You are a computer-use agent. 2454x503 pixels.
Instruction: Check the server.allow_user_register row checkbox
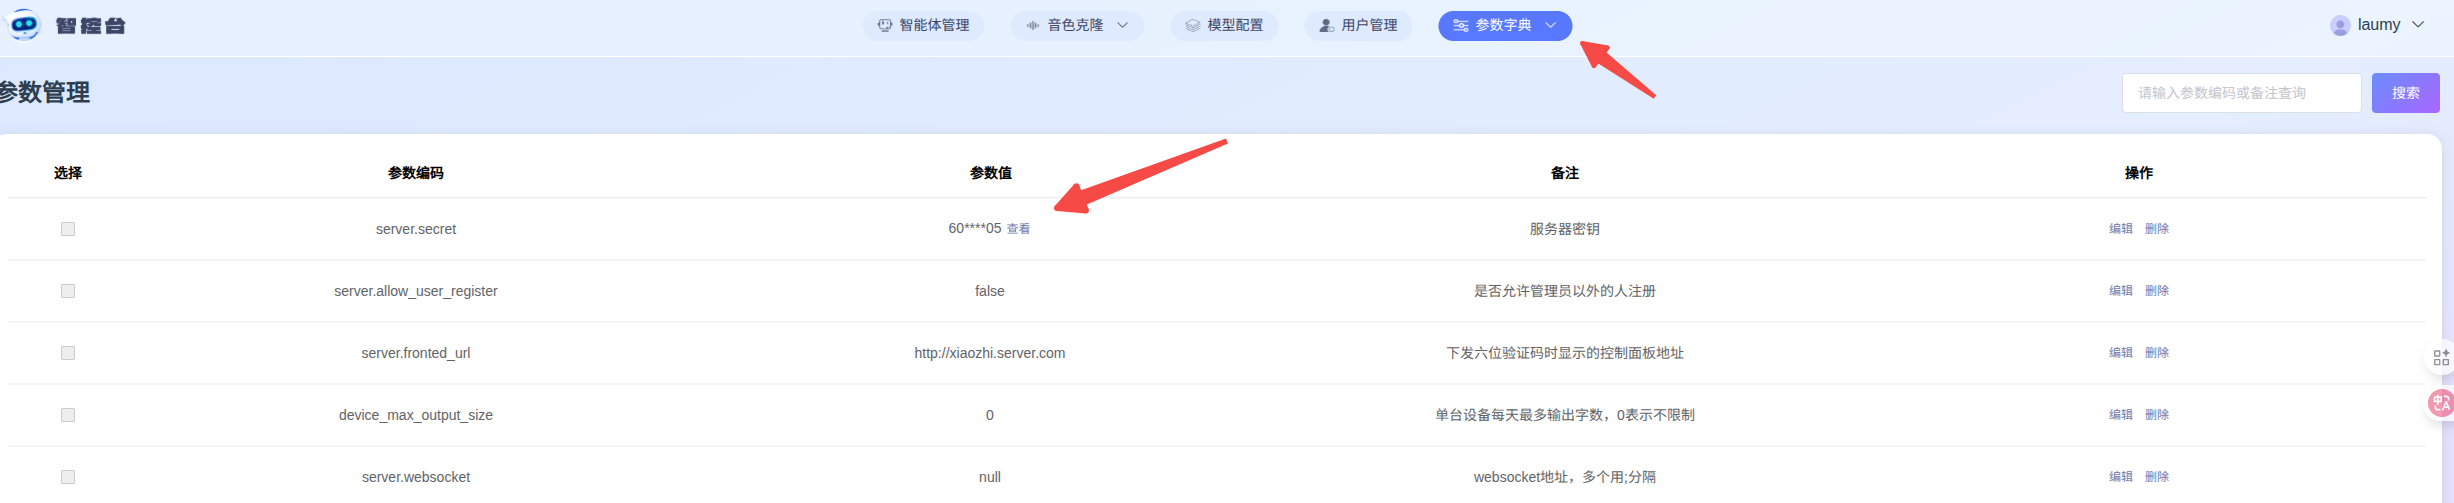click(68, 291)
